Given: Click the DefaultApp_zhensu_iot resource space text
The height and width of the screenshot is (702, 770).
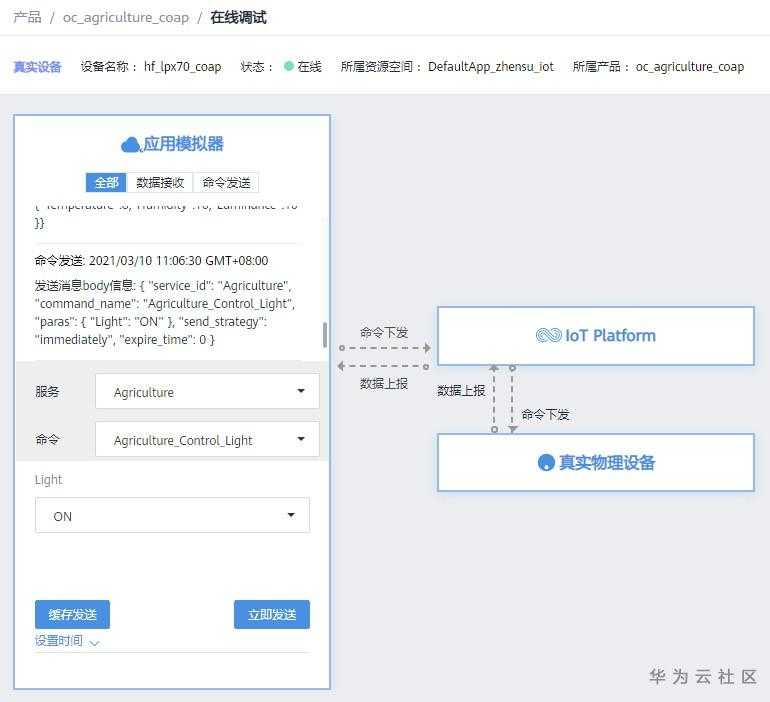Looking at the screenshot, I should [x=491, y=67].
